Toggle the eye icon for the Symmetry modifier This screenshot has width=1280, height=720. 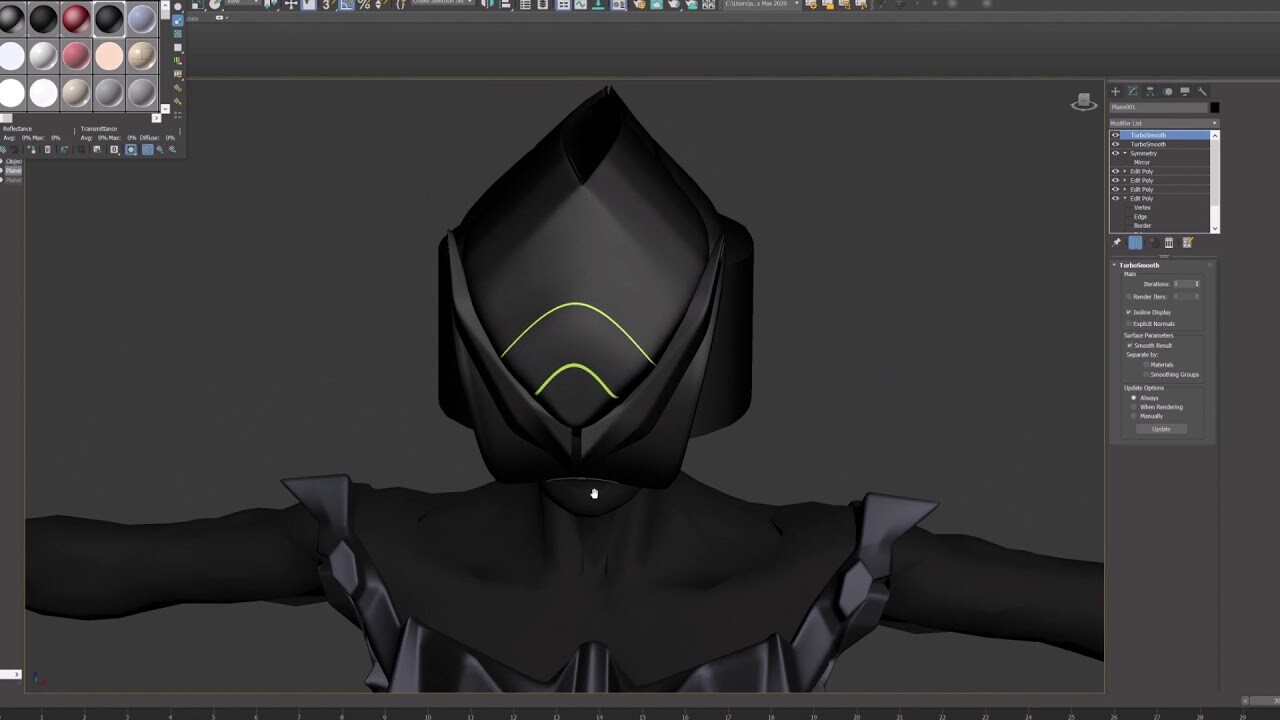(1115, 153)
